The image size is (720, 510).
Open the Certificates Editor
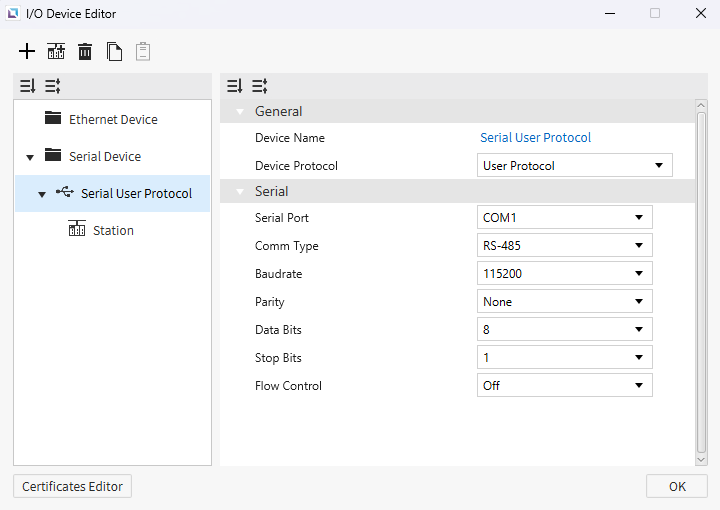click(72, 487)
